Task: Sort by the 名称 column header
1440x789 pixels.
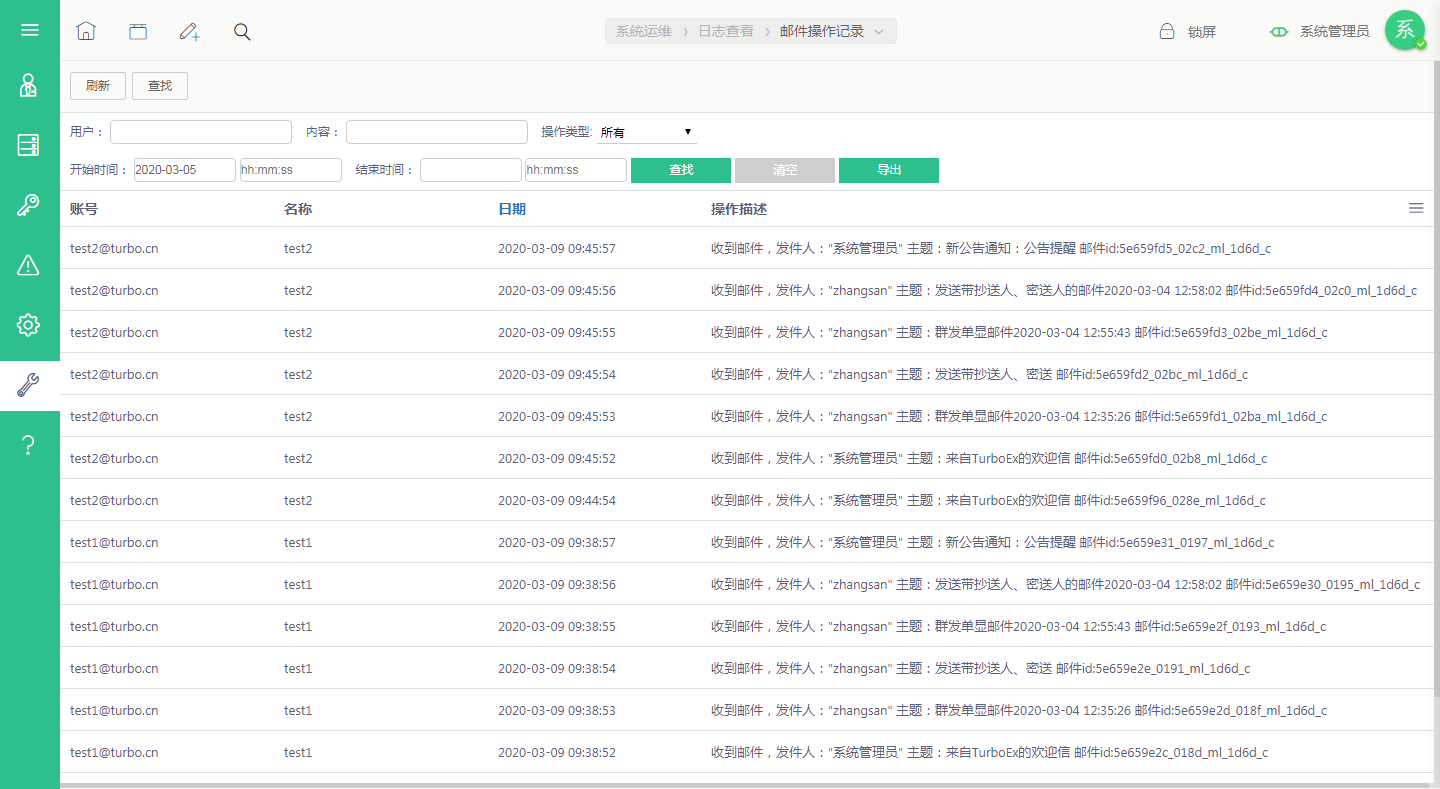Action: coord(298,209)
